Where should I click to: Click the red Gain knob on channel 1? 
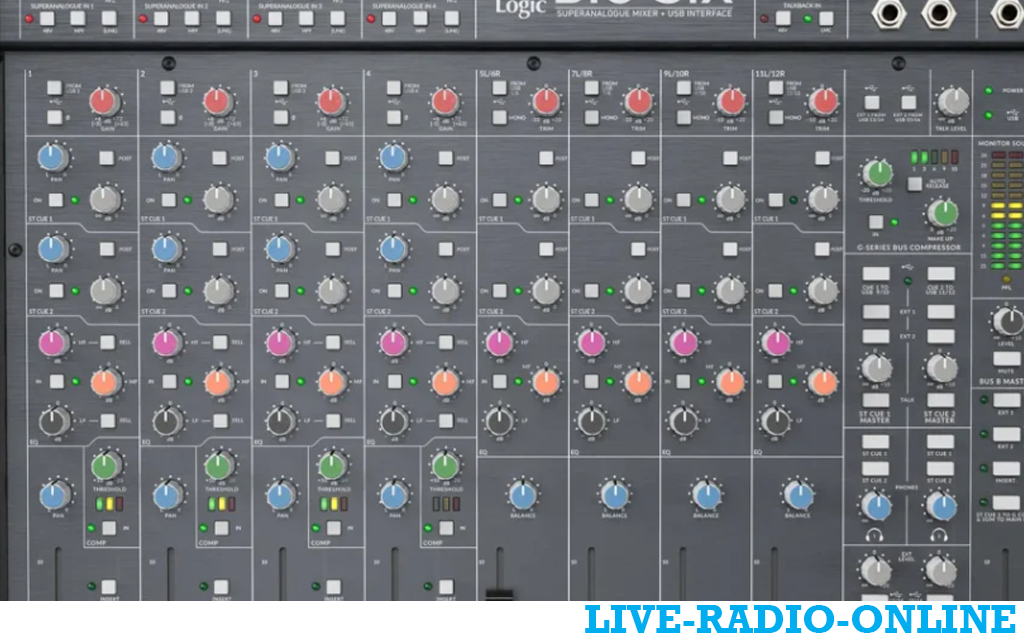(x=103, y=101)
